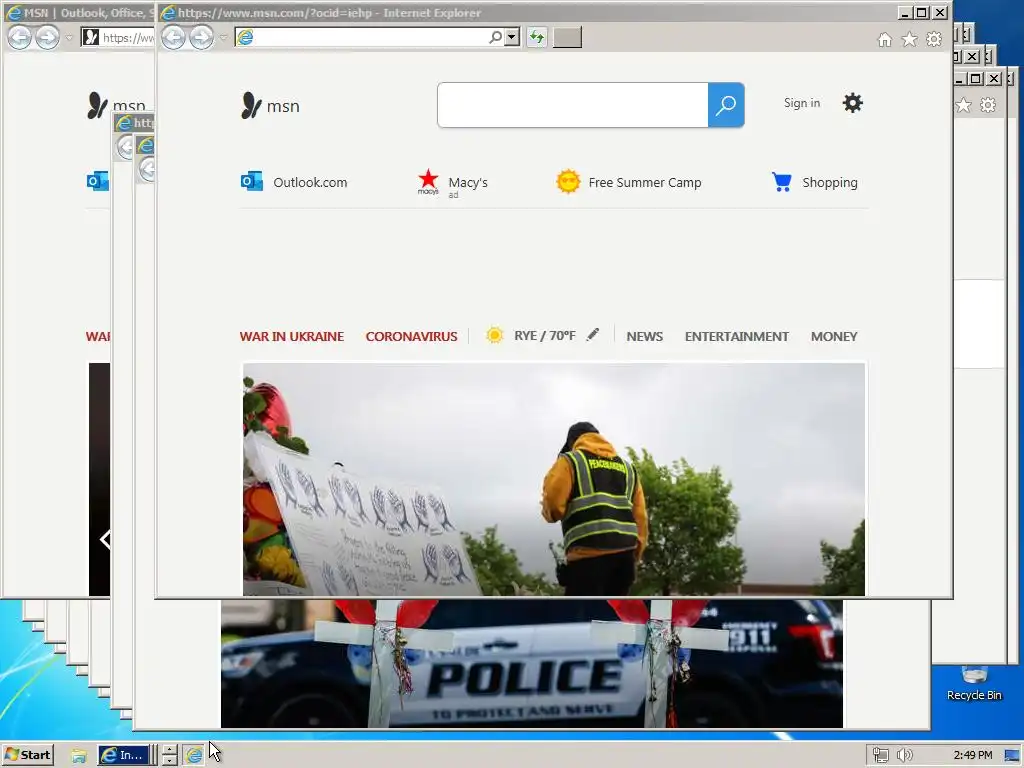The width and height of the screenshot is (1024, 768).
Task: Click the msn logo in the left background window
Action: 116,105
